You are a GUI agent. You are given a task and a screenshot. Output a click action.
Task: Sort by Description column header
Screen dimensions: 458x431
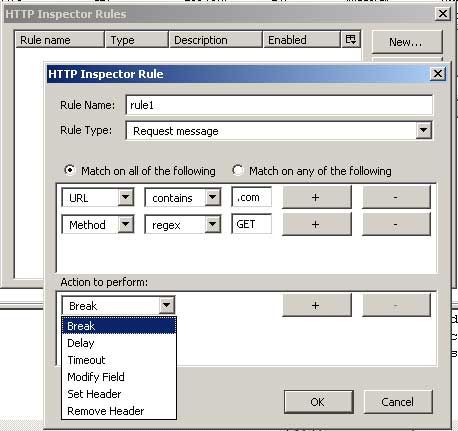[x=216, y=40]
